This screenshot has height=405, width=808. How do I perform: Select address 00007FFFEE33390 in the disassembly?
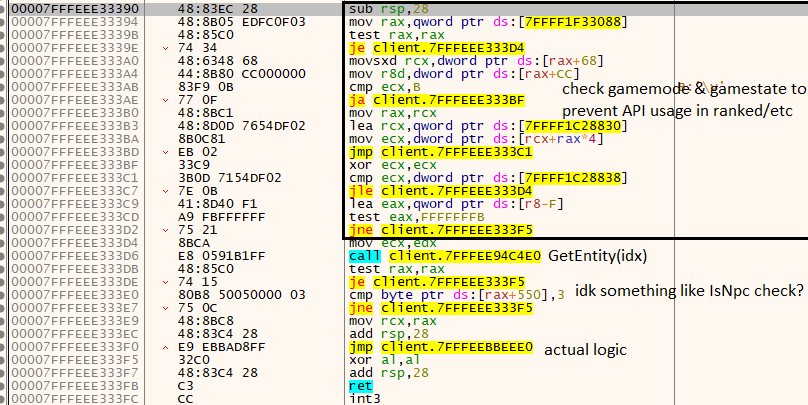tap(75, 9)
